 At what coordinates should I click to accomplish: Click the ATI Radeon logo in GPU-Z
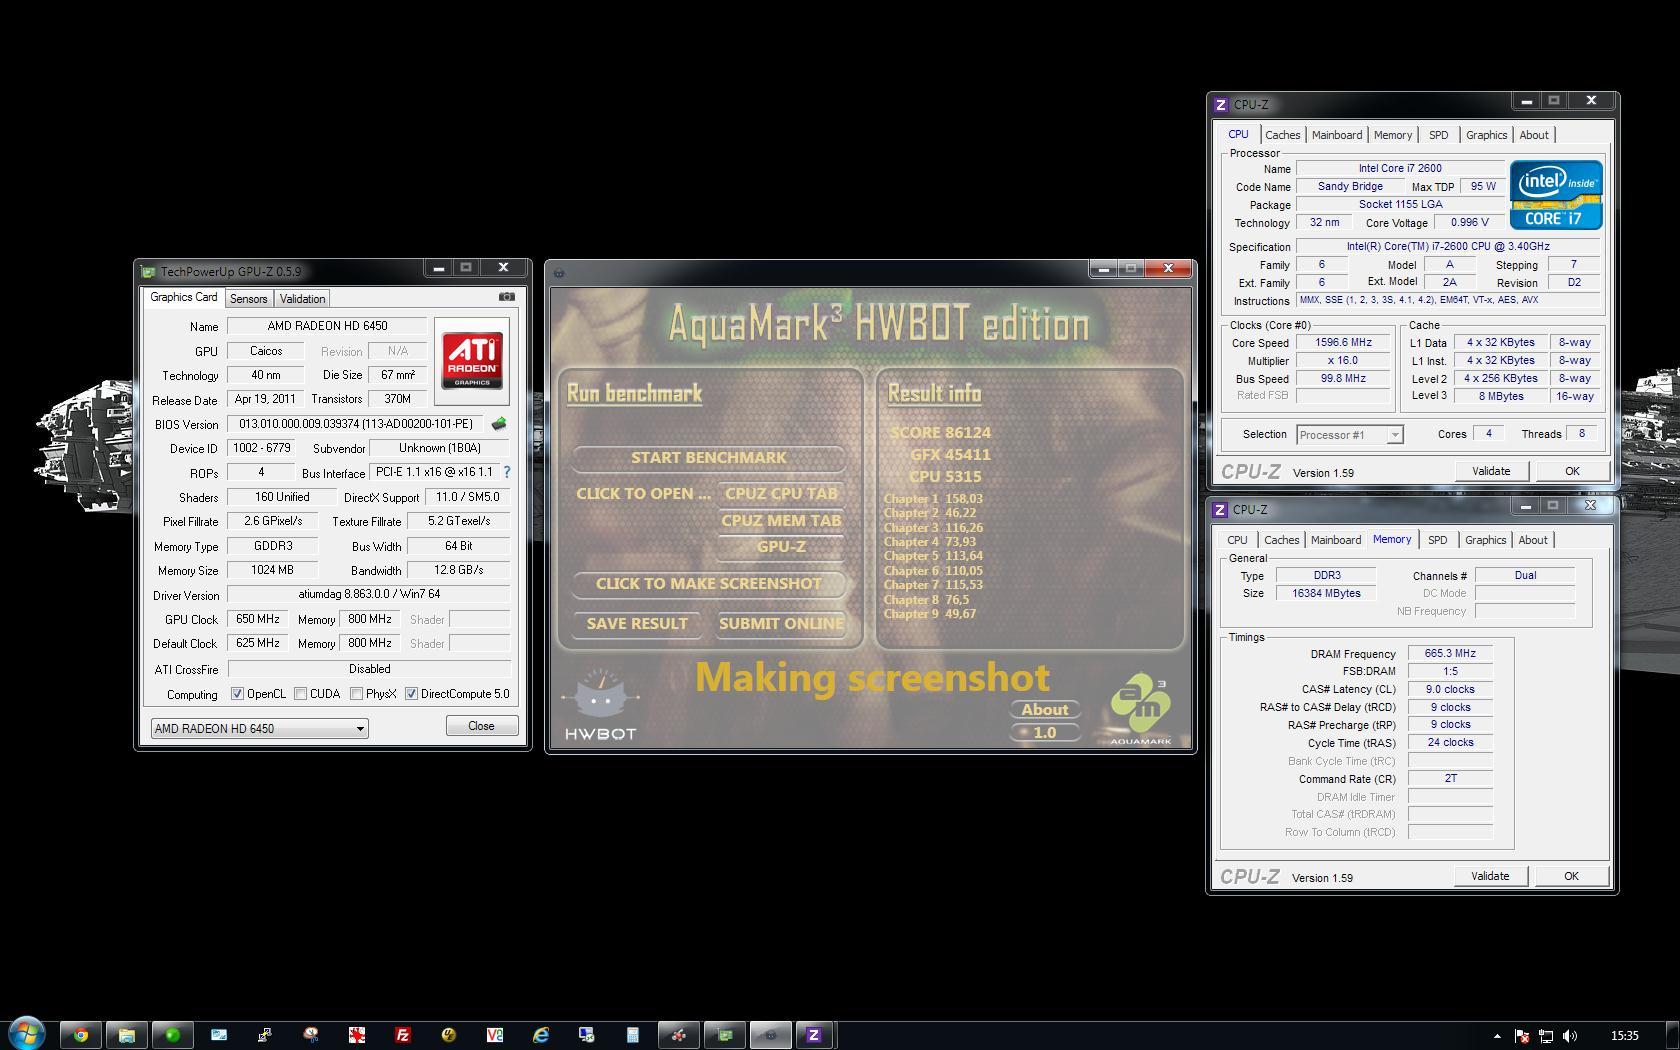tap(472, 361)
